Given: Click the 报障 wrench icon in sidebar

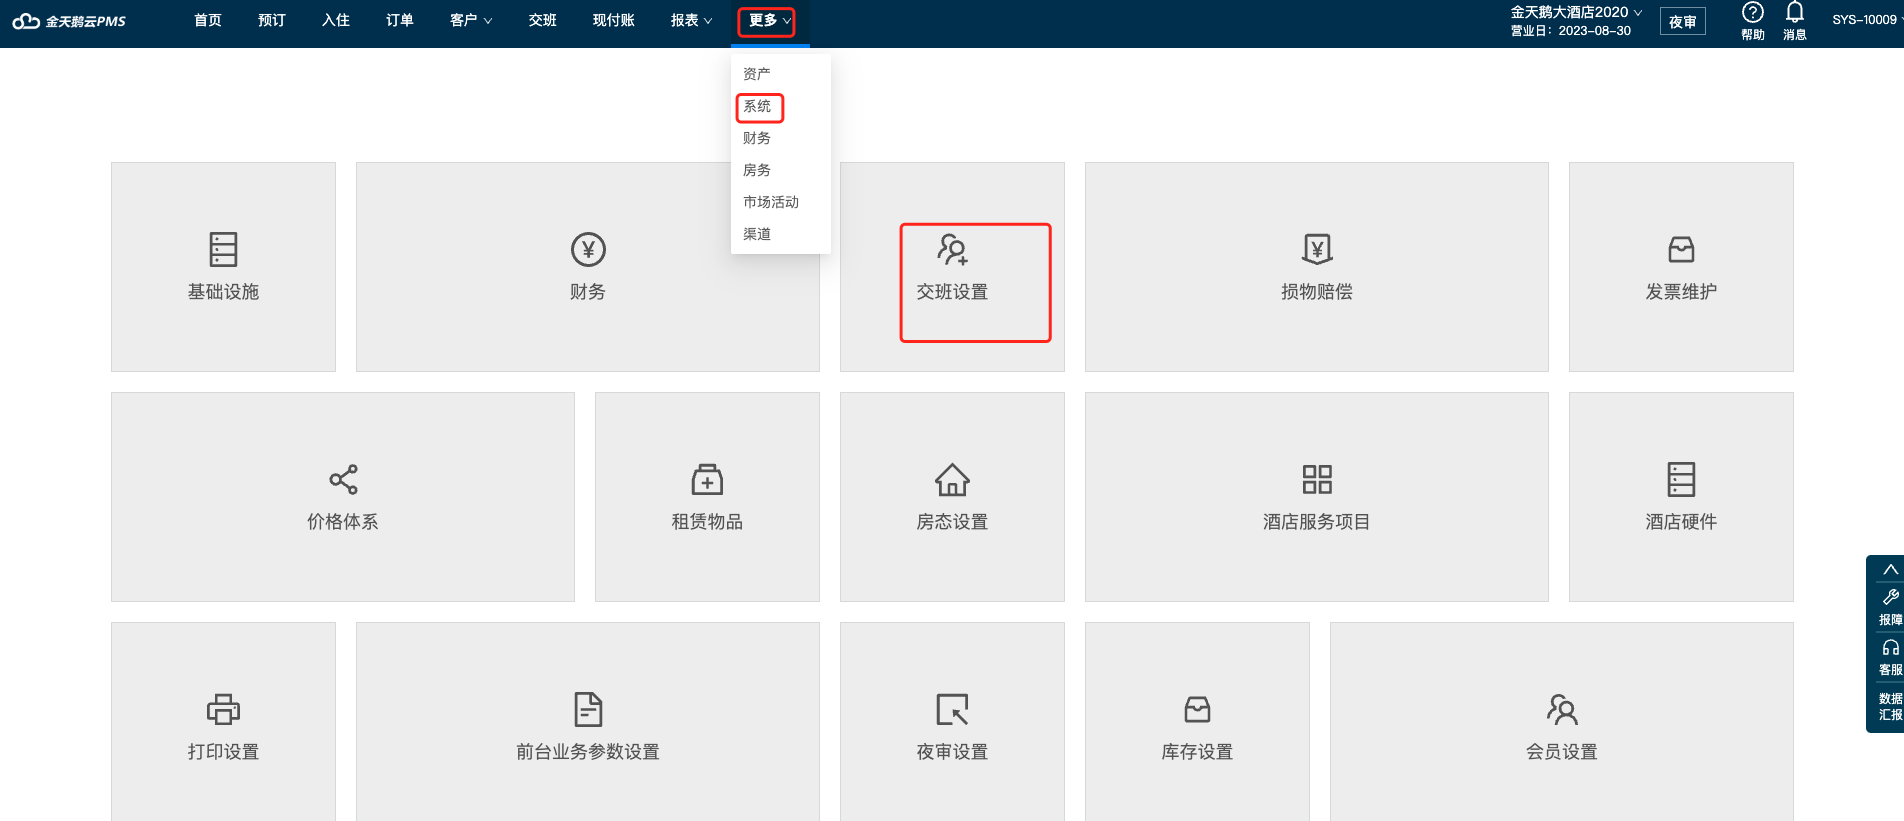Looking at the screenshot, I should [x=1890, y=597].
